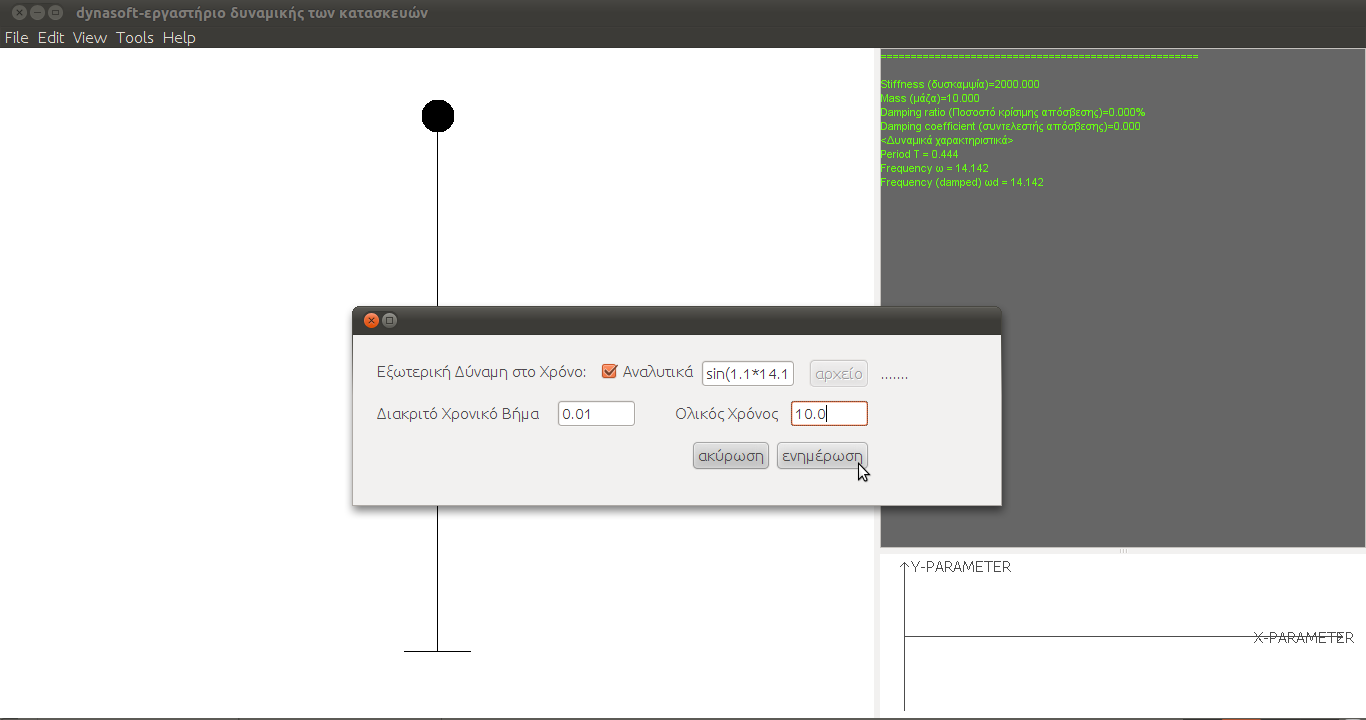Click the Mass=10.000 output line
The image size is (1366, 720).
(930, 99)
